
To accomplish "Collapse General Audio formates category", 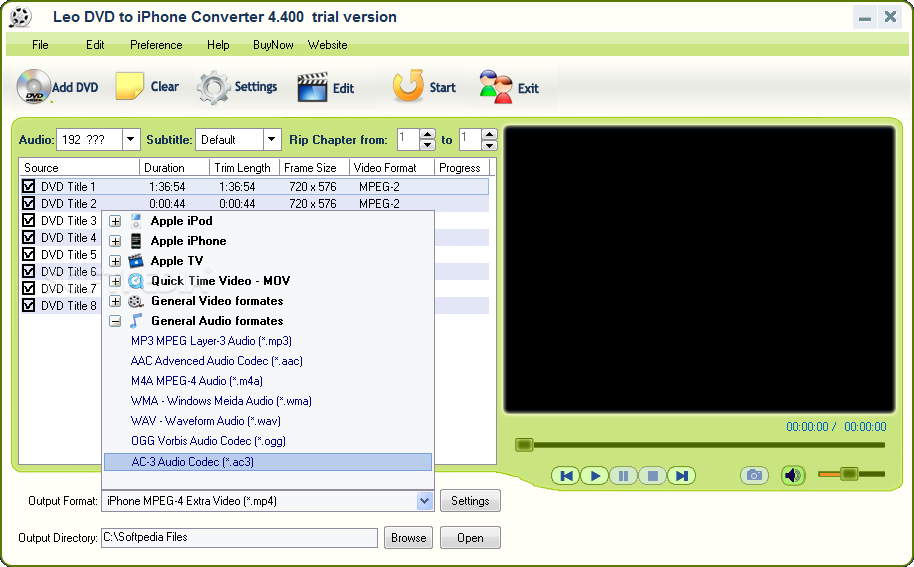I will pos(115,321).
